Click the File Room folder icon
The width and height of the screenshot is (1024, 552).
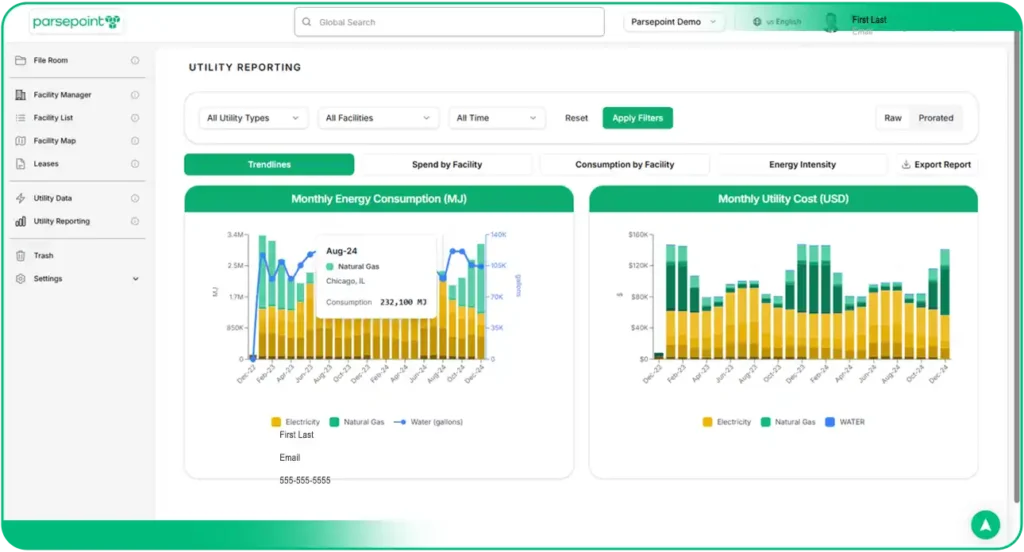21,60
